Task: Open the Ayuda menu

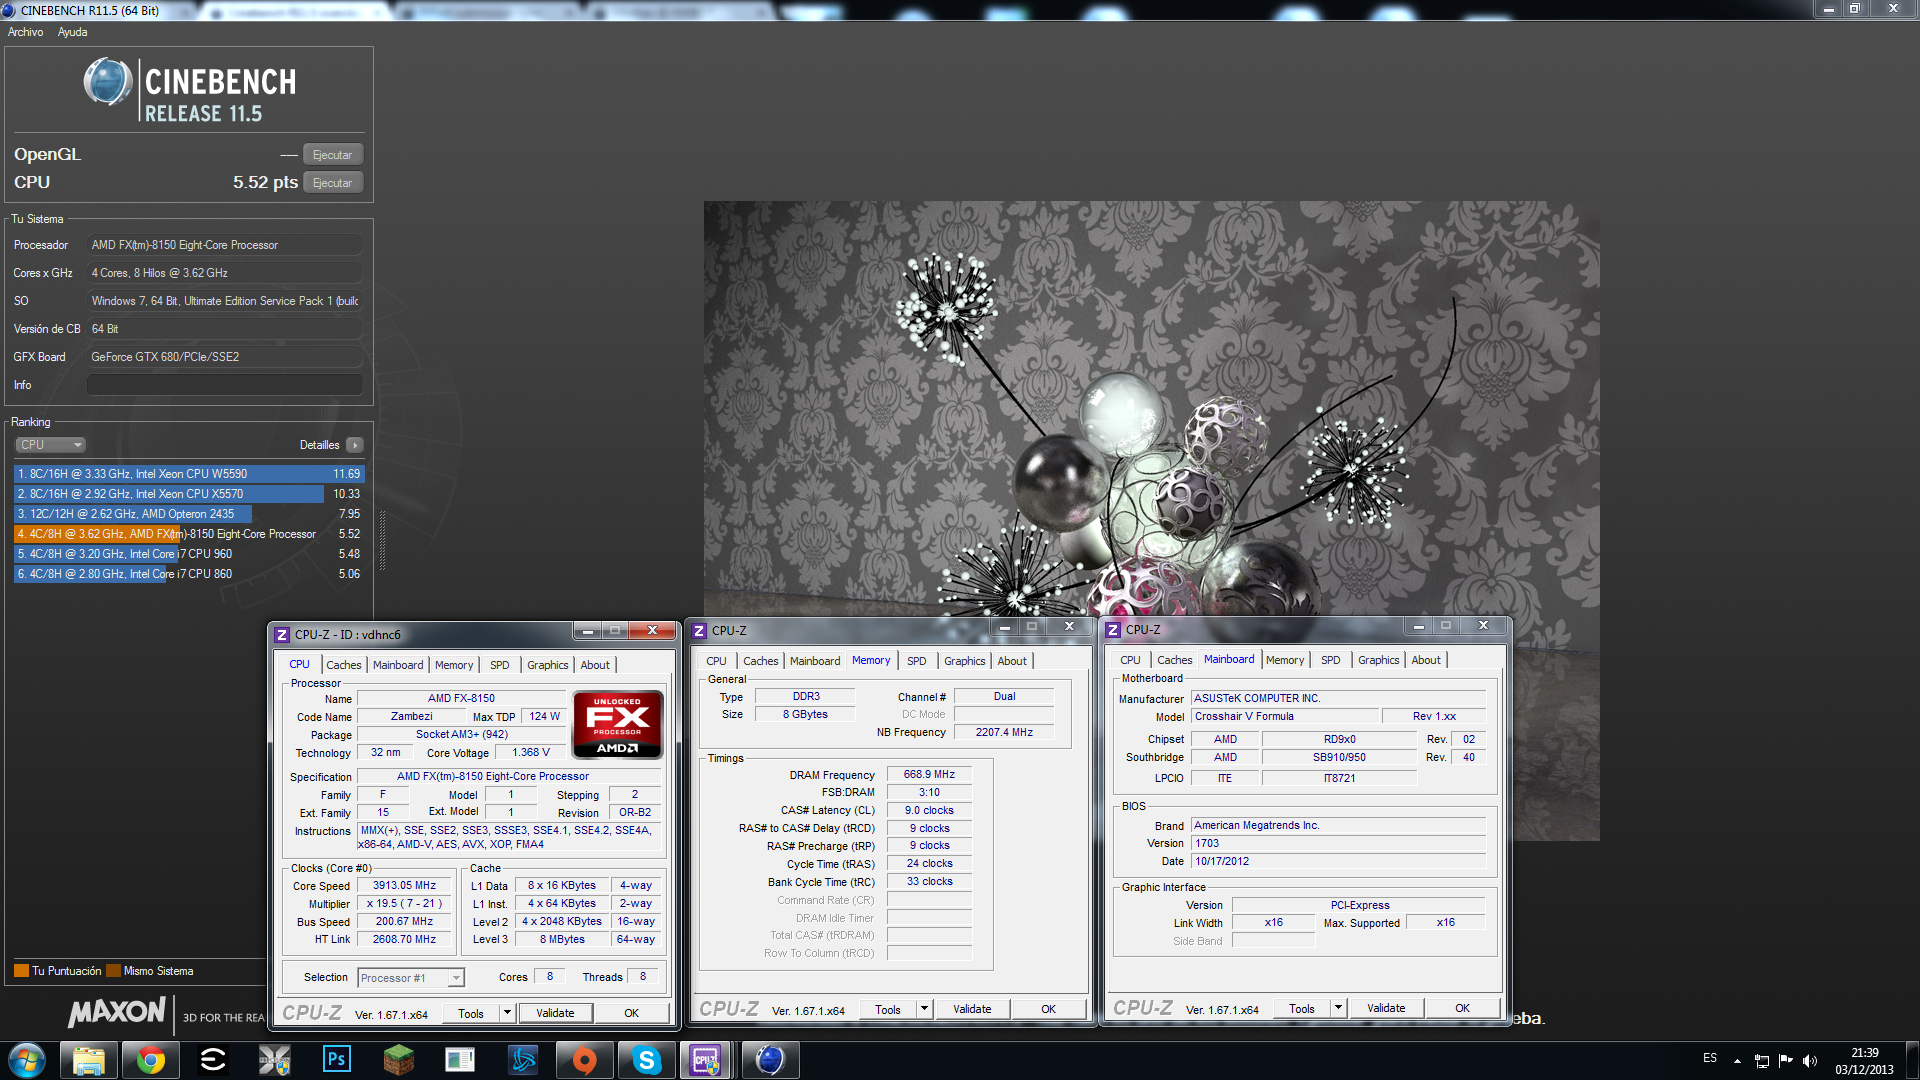Action: (x=72, y=32)
